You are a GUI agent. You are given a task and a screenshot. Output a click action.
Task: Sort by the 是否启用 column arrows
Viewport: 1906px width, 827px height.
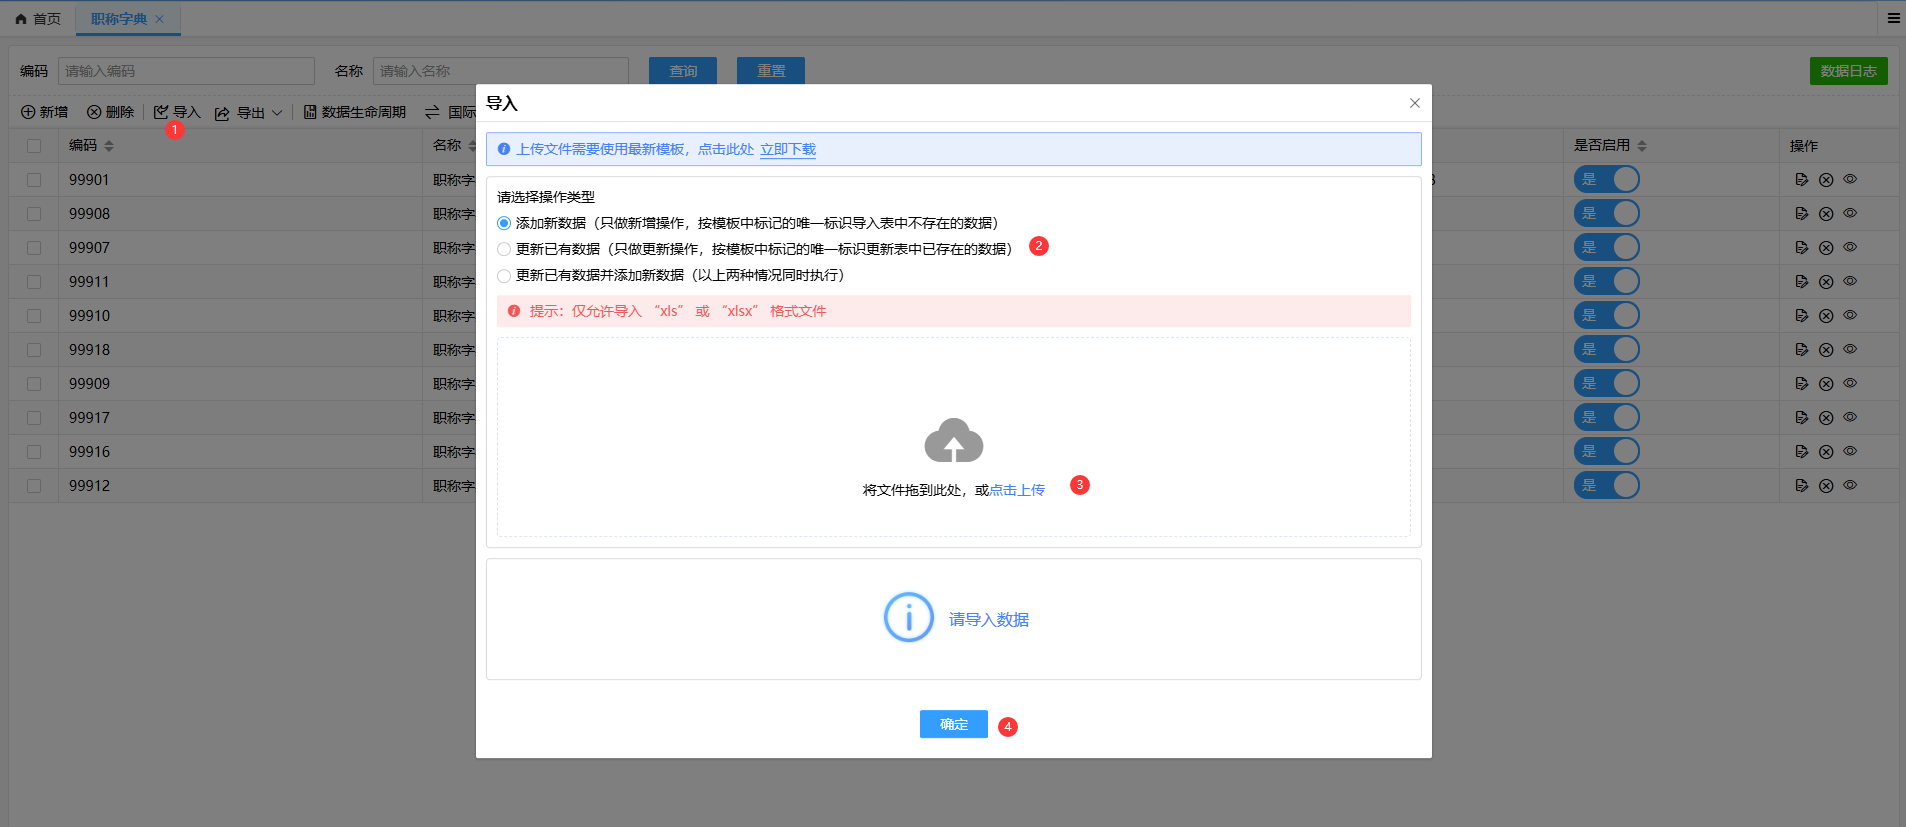(1642, 146)
